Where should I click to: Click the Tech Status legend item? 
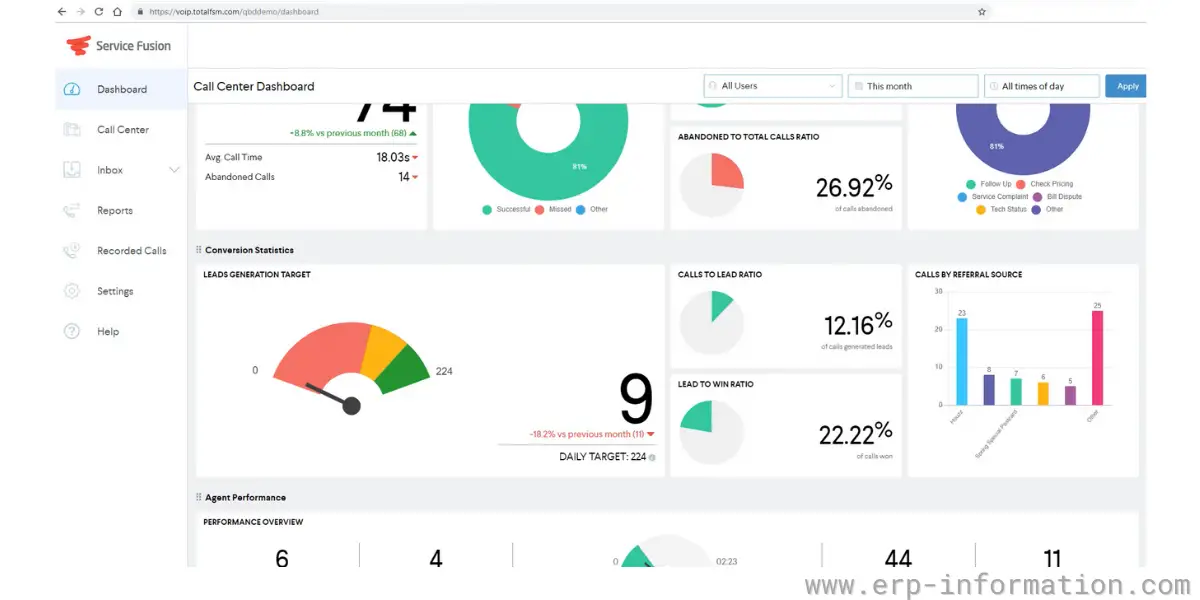tap(1001, 209)
